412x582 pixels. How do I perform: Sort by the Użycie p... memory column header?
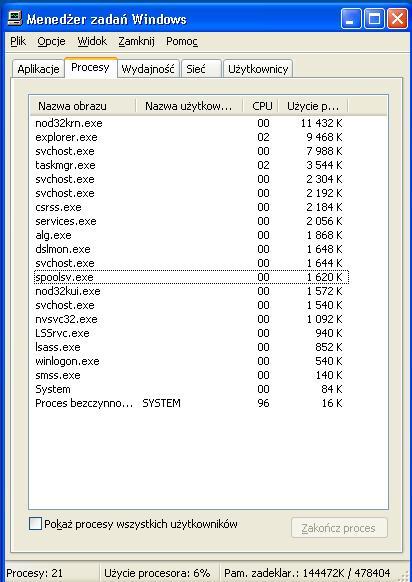click(x=313, y=106)
